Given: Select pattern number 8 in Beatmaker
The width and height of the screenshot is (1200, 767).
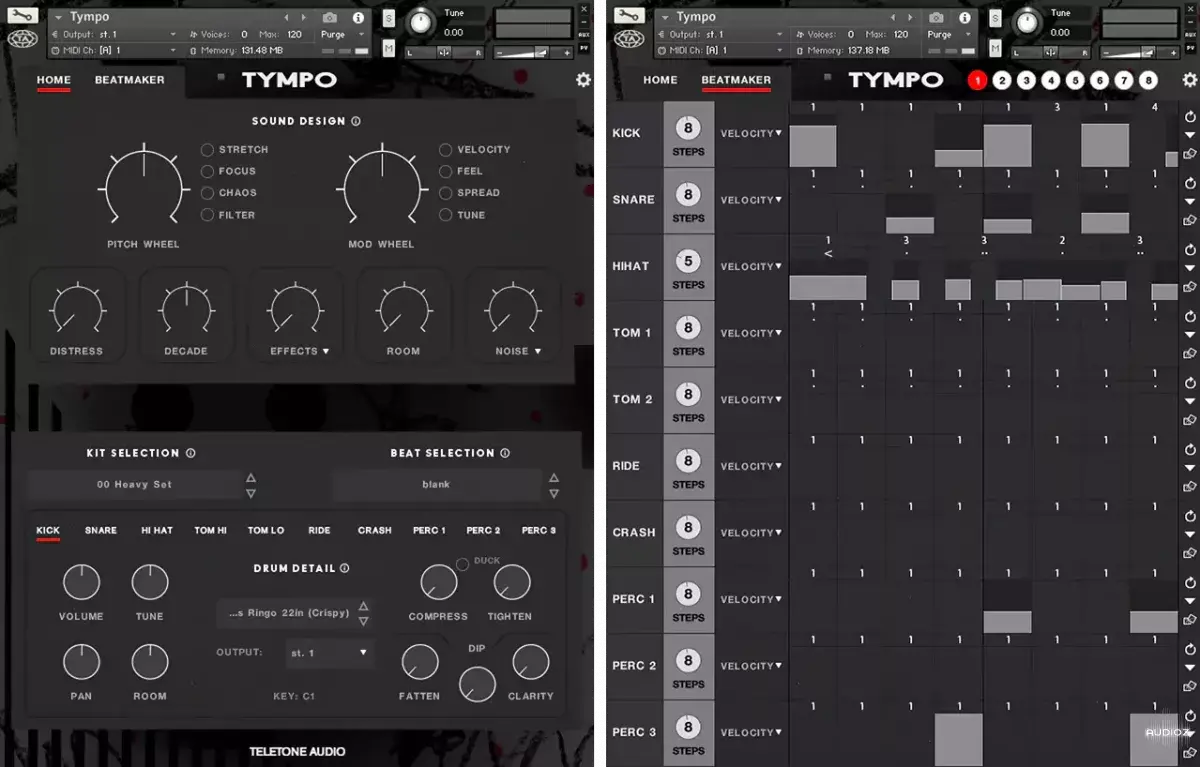Looking at the screenshot, I should 1149,81.
